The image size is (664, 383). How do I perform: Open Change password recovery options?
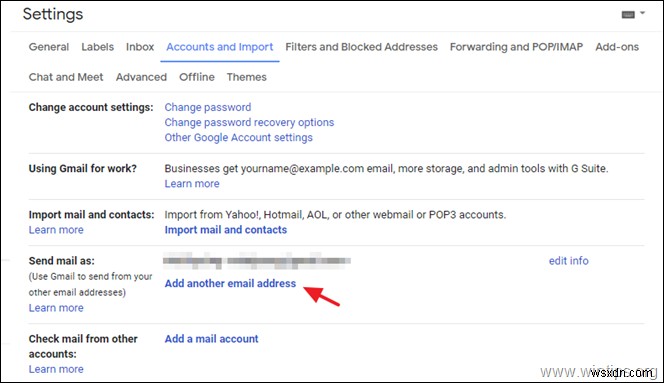point(249,122)
